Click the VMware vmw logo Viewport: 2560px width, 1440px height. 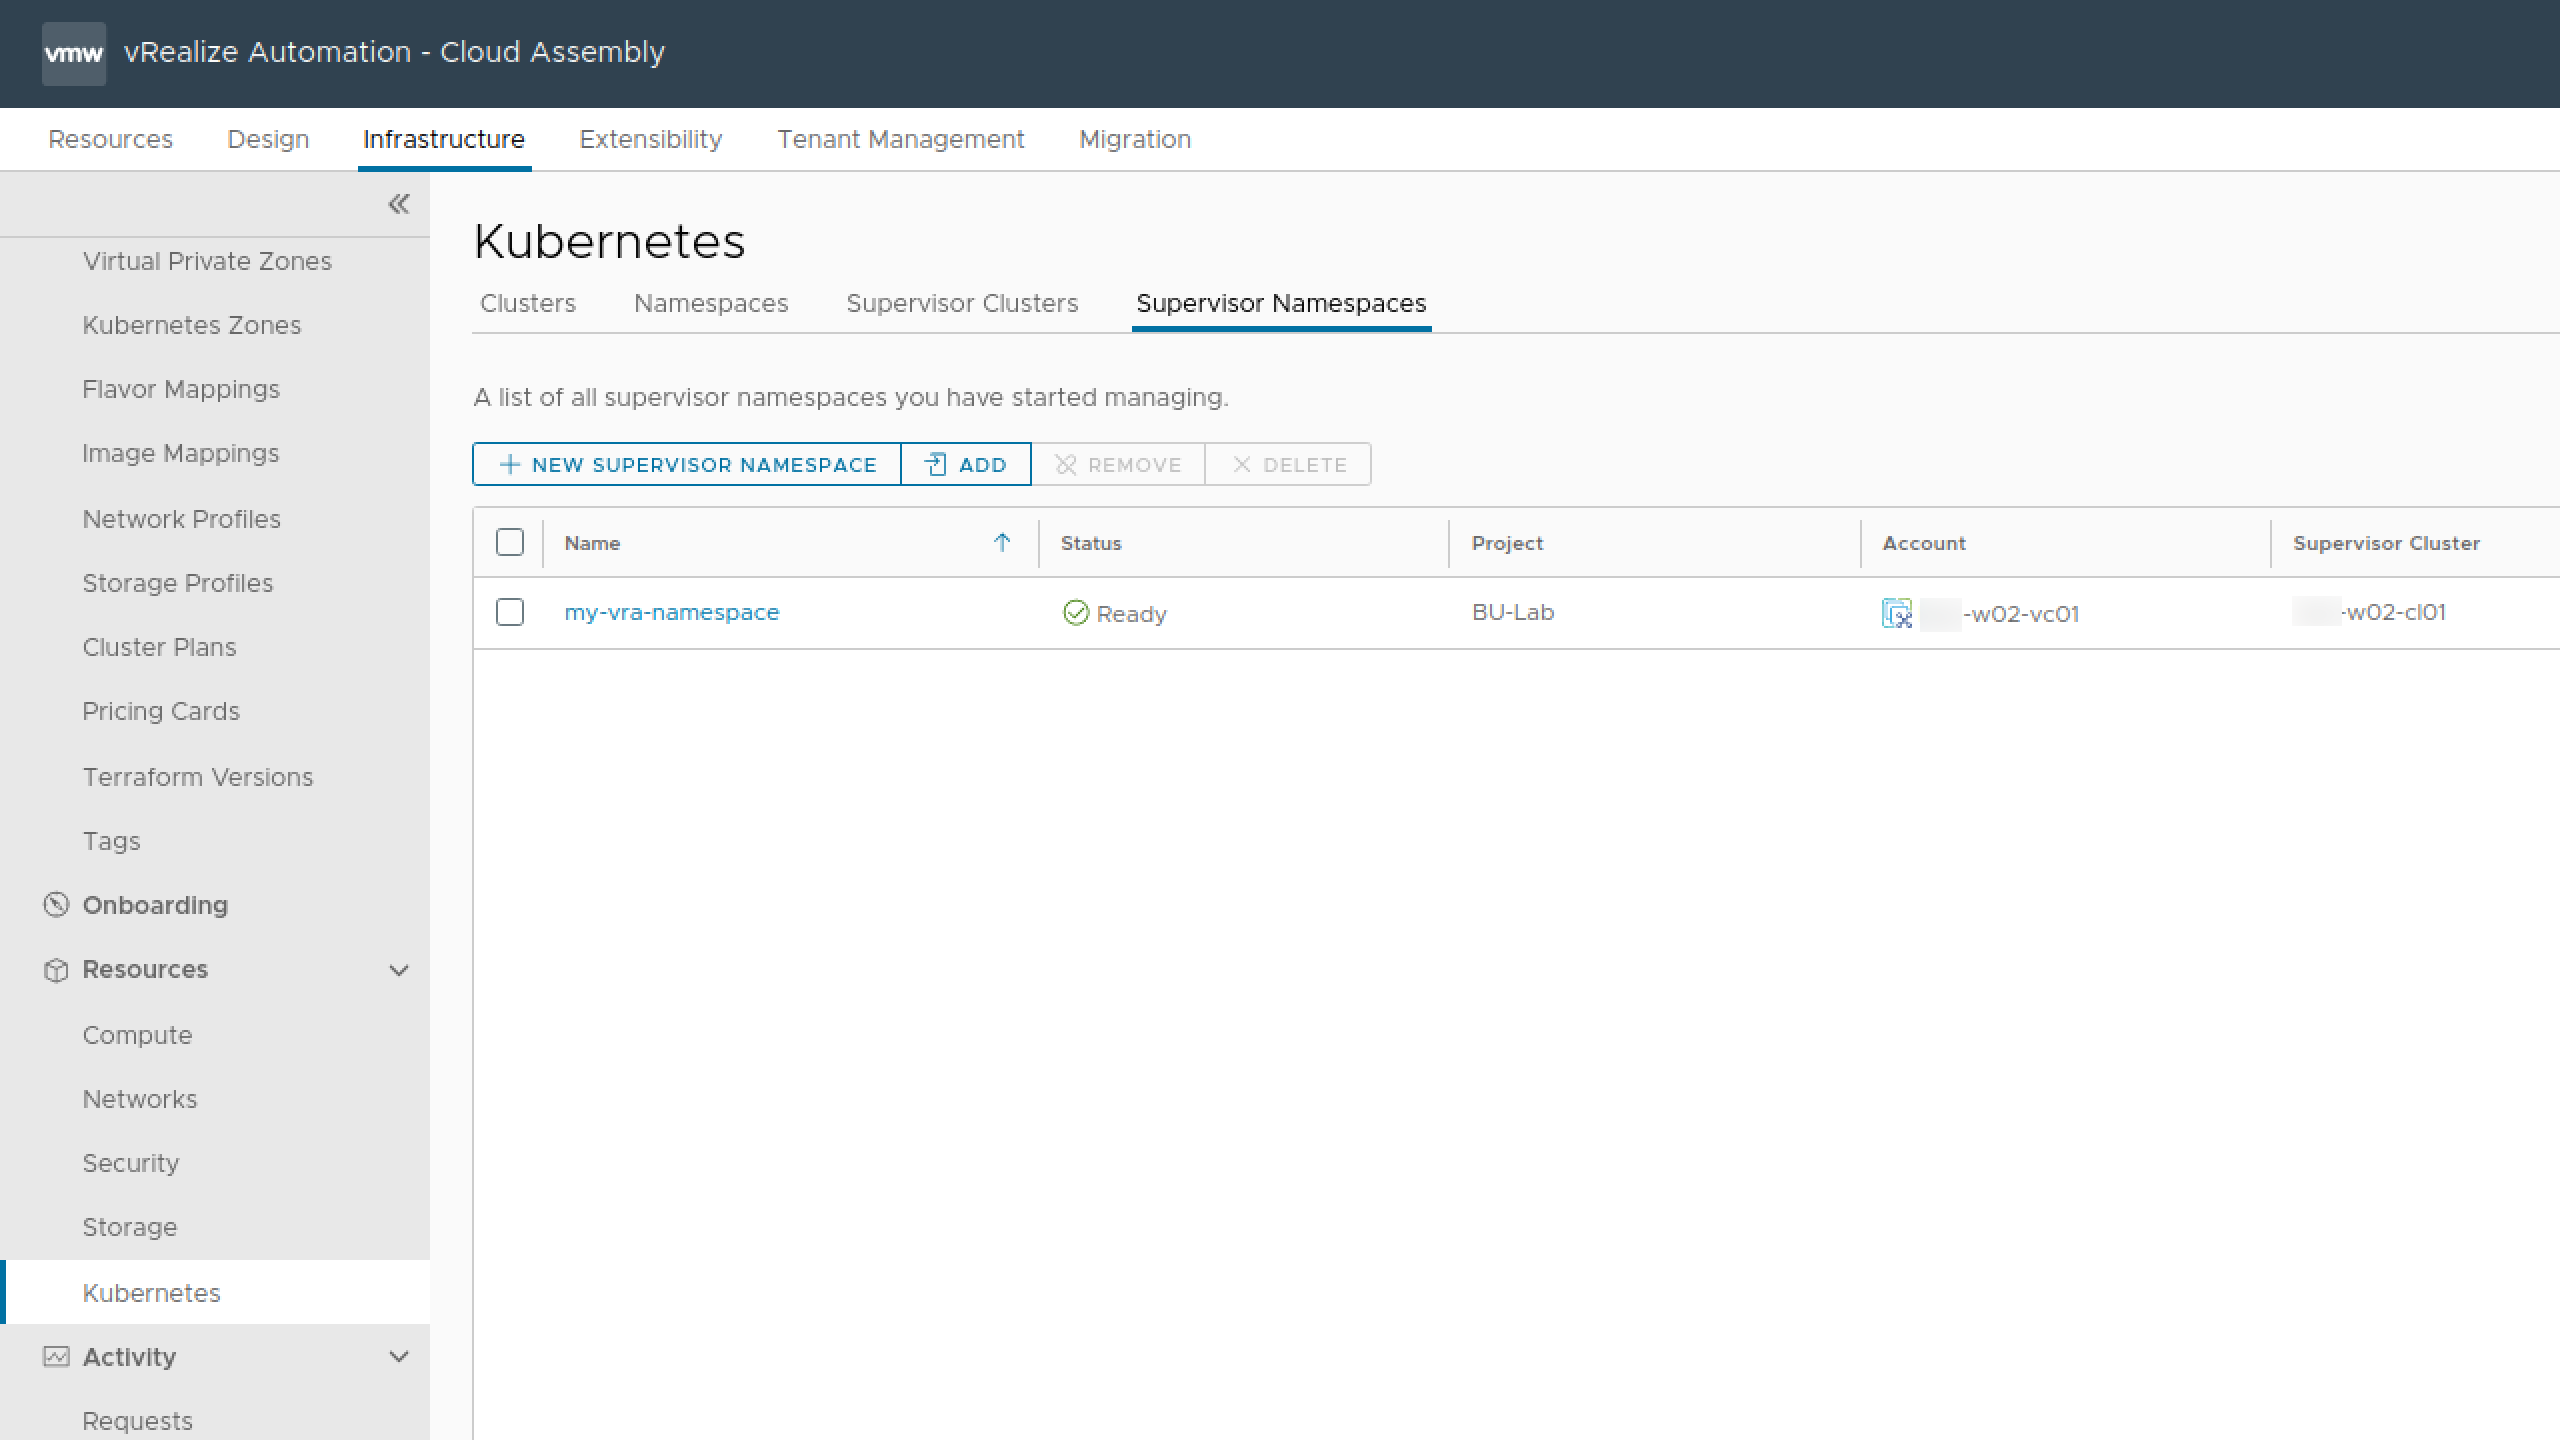point(74,53)
